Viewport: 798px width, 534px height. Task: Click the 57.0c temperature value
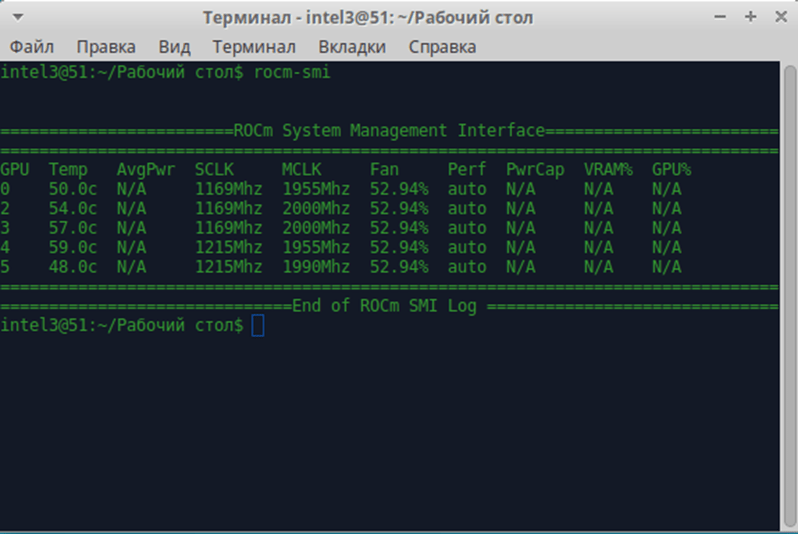pyautogui.click(x=73, y=228)
